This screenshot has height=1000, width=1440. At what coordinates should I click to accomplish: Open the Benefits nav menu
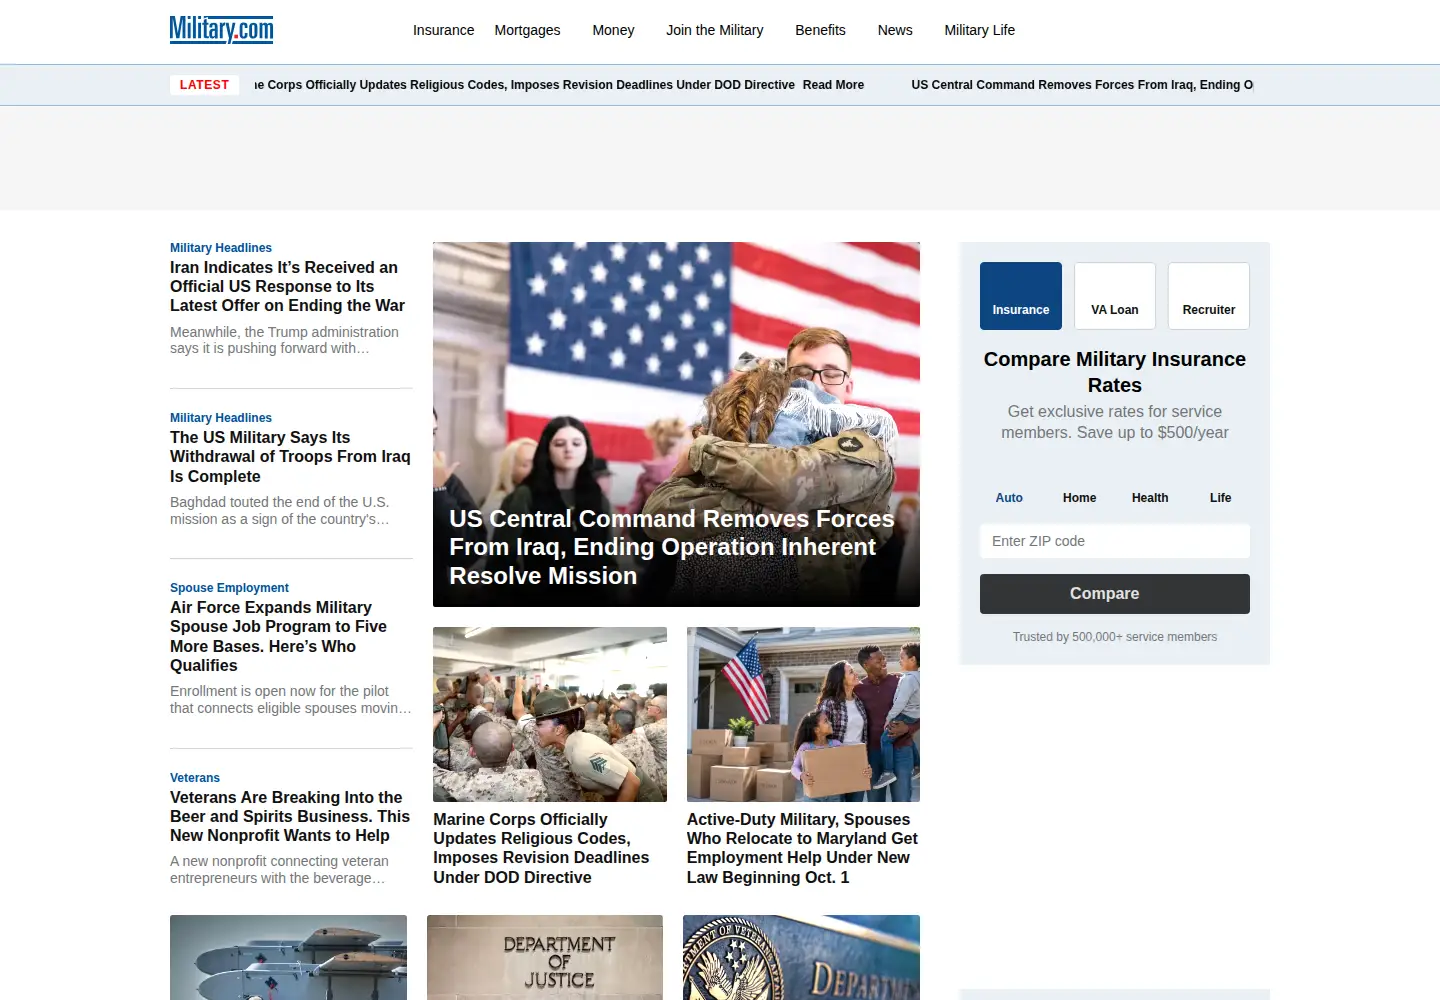(820, 30)
